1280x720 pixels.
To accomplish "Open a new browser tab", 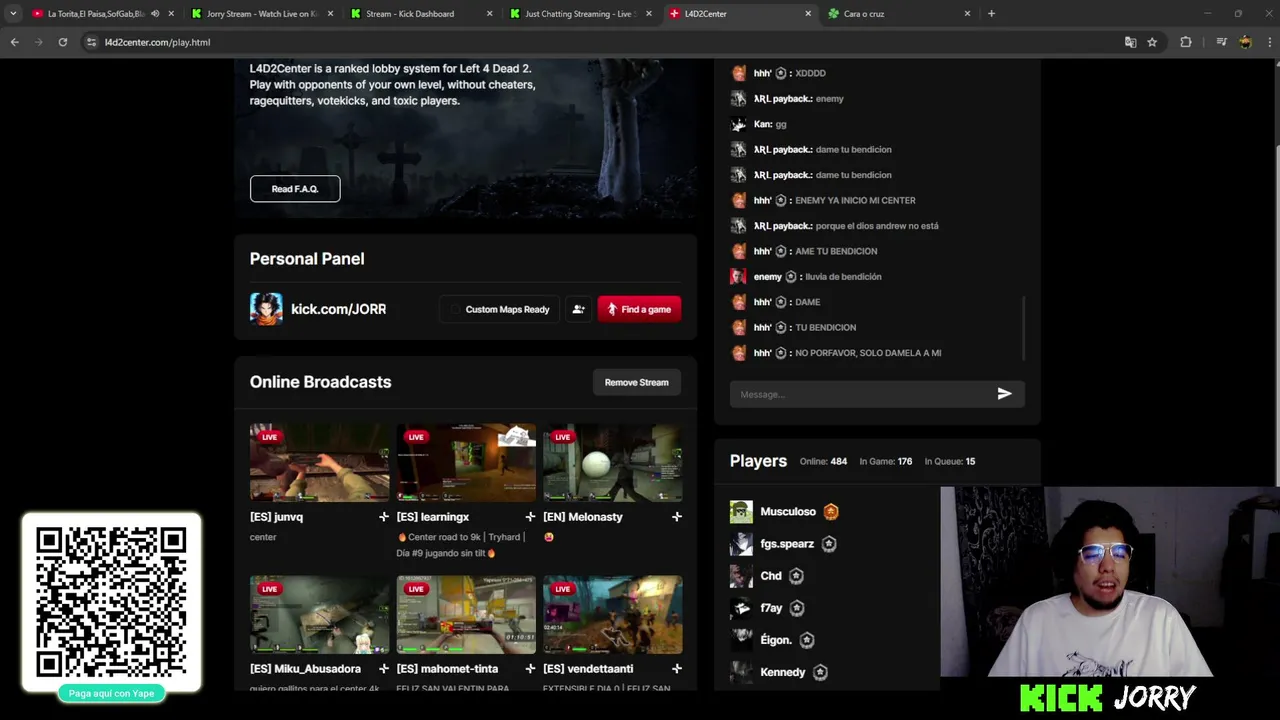I will coord(991,14).
